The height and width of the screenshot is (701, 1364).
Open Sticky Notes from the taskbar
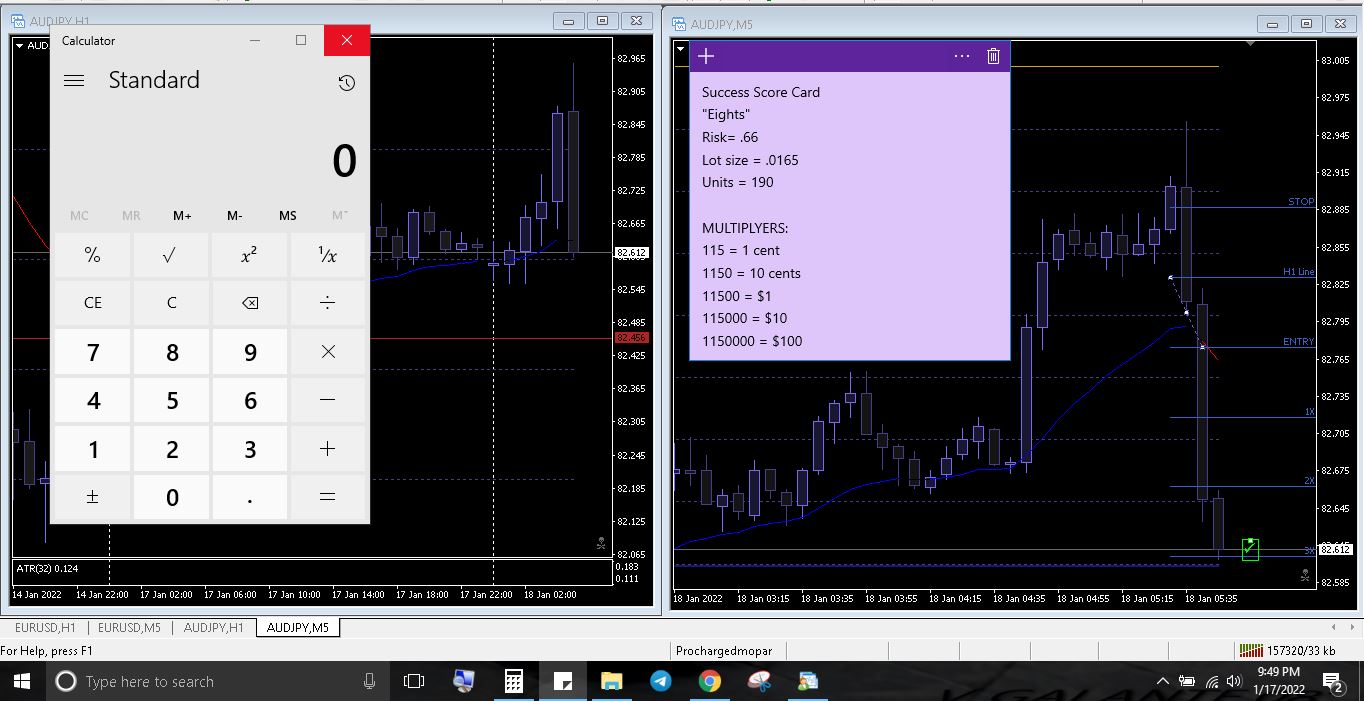[x=562, y=681]
